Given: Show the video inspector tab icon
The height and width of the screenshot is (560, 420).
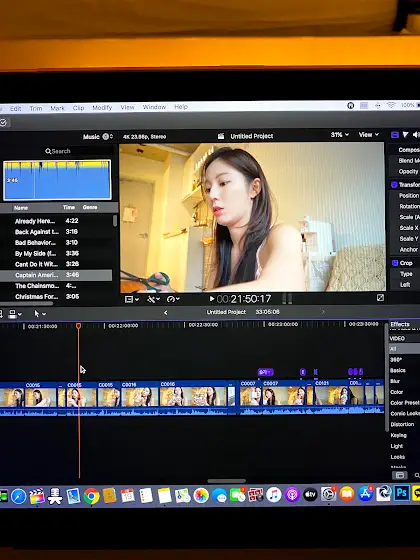Looking at the screenshot, I should coord(395,135).
